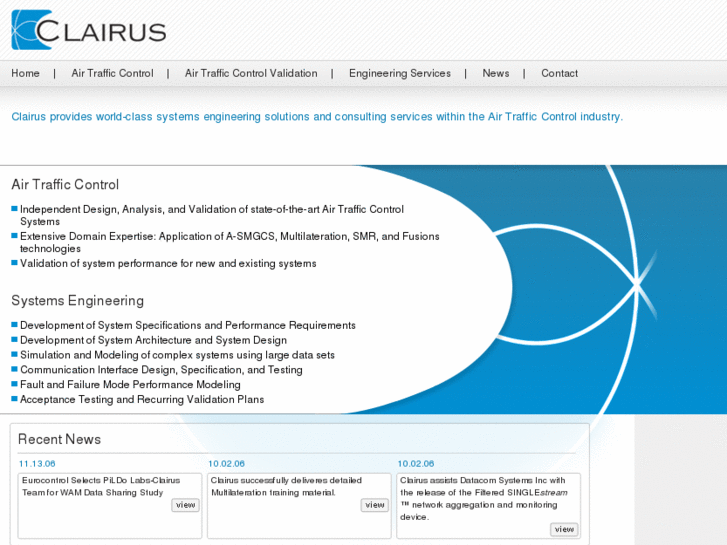The height and width of the screenshot is (545, 727).
Task: Click the Extensive Domain Expertise bullet text
Action: pyautogui.click(x=230, y=242)
